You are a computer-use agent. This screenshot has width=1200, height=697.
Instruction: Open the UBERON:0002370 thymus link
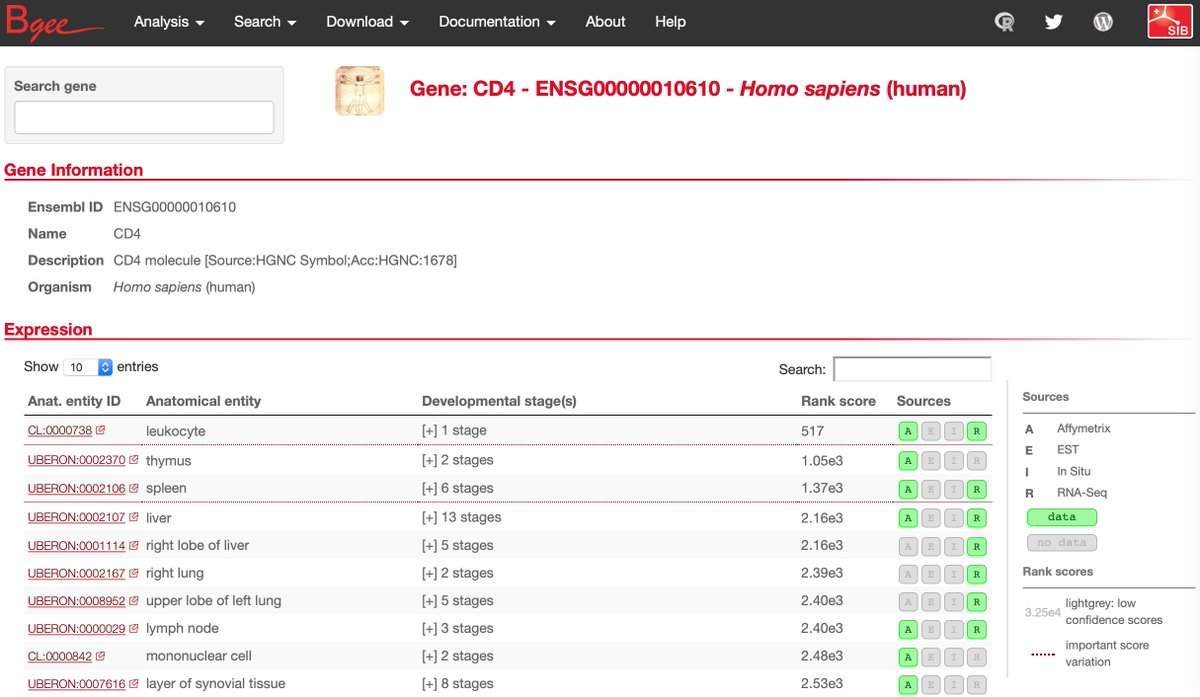[77, 460]
